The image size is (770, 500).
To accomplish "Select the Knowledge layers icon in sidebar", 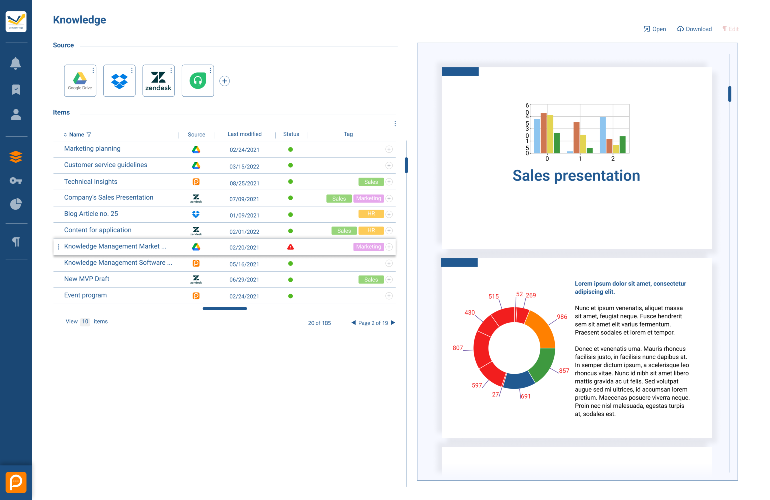I will pos(16,157).
